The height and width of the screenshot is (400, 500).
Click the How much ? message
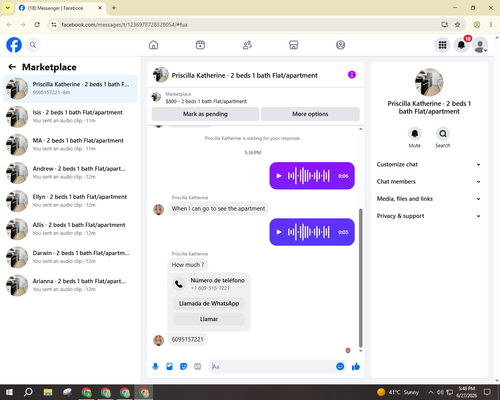click(188, 265)
